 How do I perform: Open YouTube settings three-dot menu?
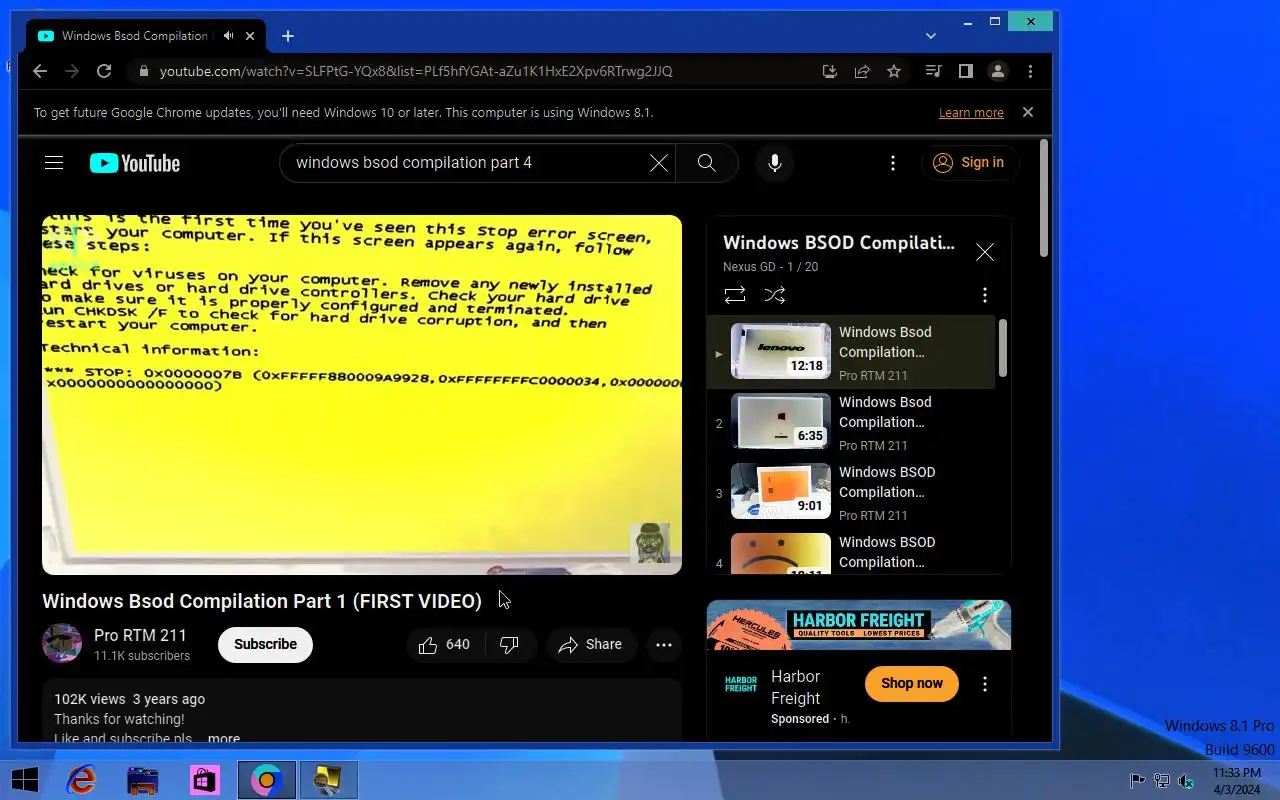coord(893,163)
